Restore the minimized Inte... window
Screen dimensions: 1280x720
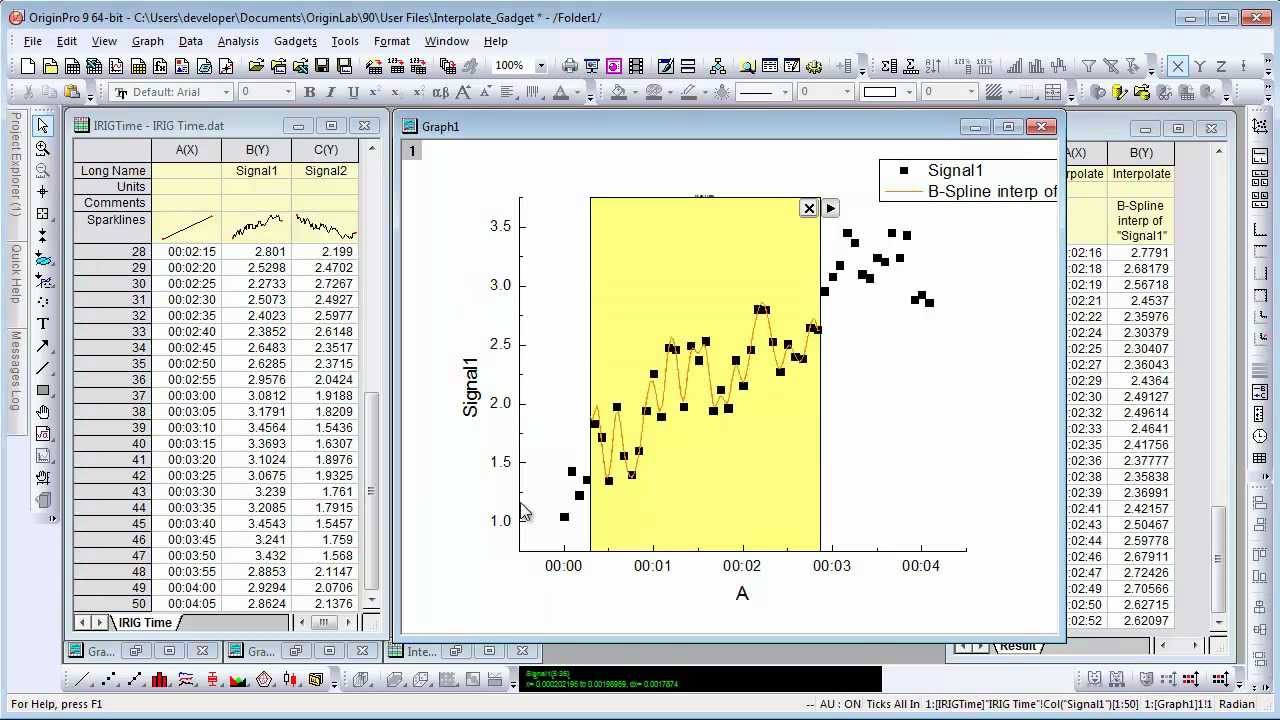[x=456, y=651]
